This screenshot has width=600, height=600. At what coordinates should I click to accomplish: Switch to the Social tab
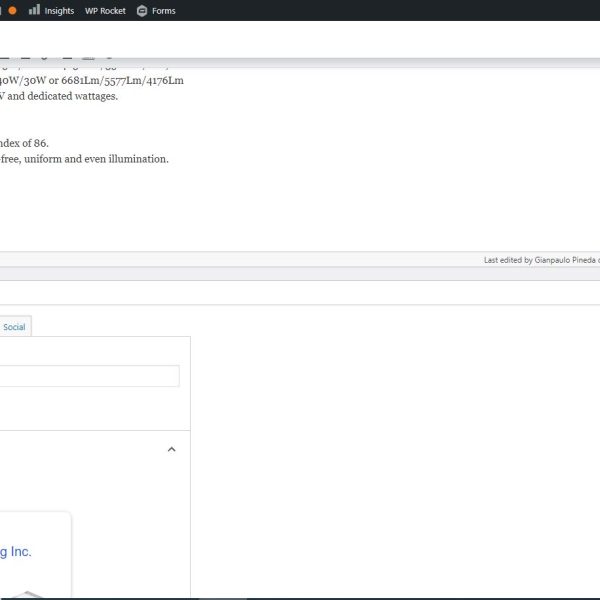tap(14, 327)
